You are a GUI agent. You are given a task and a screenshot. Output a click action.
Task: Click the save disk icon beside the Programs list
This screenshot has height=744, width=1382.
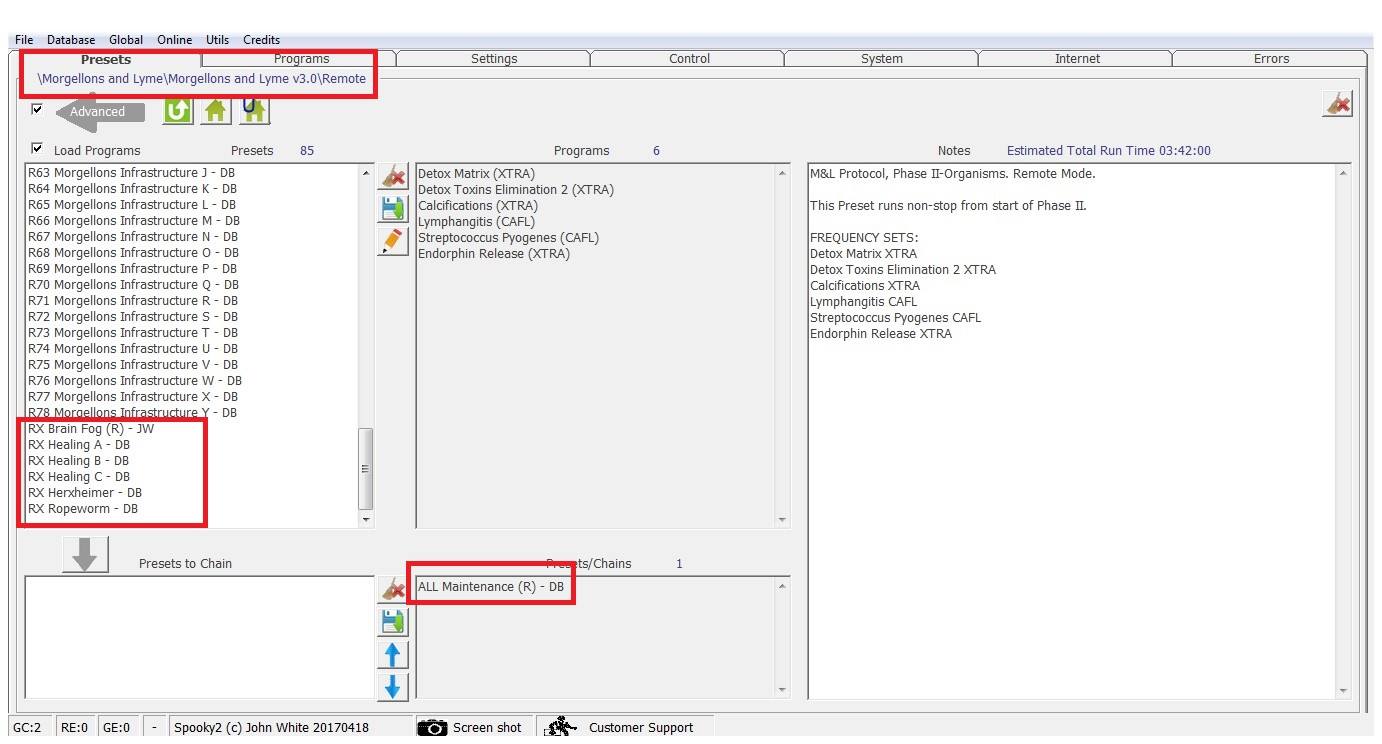(393, 209)
